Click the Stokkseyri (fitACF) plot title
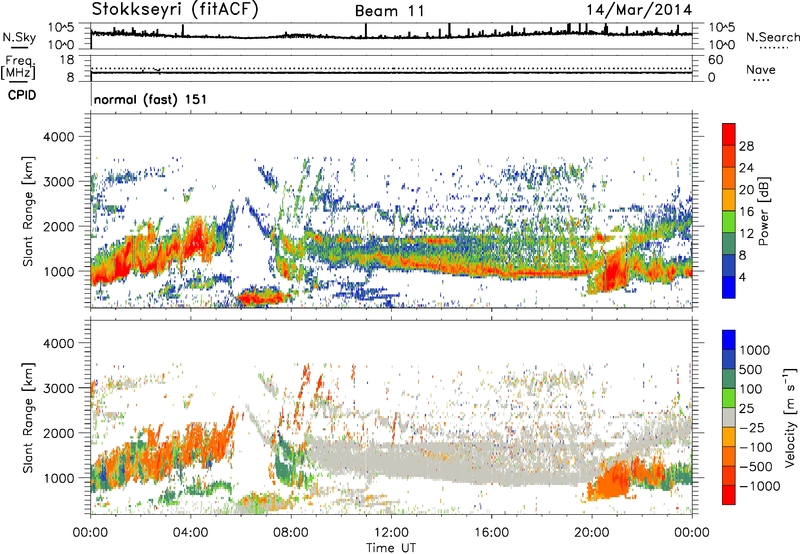 pos(175,10)
